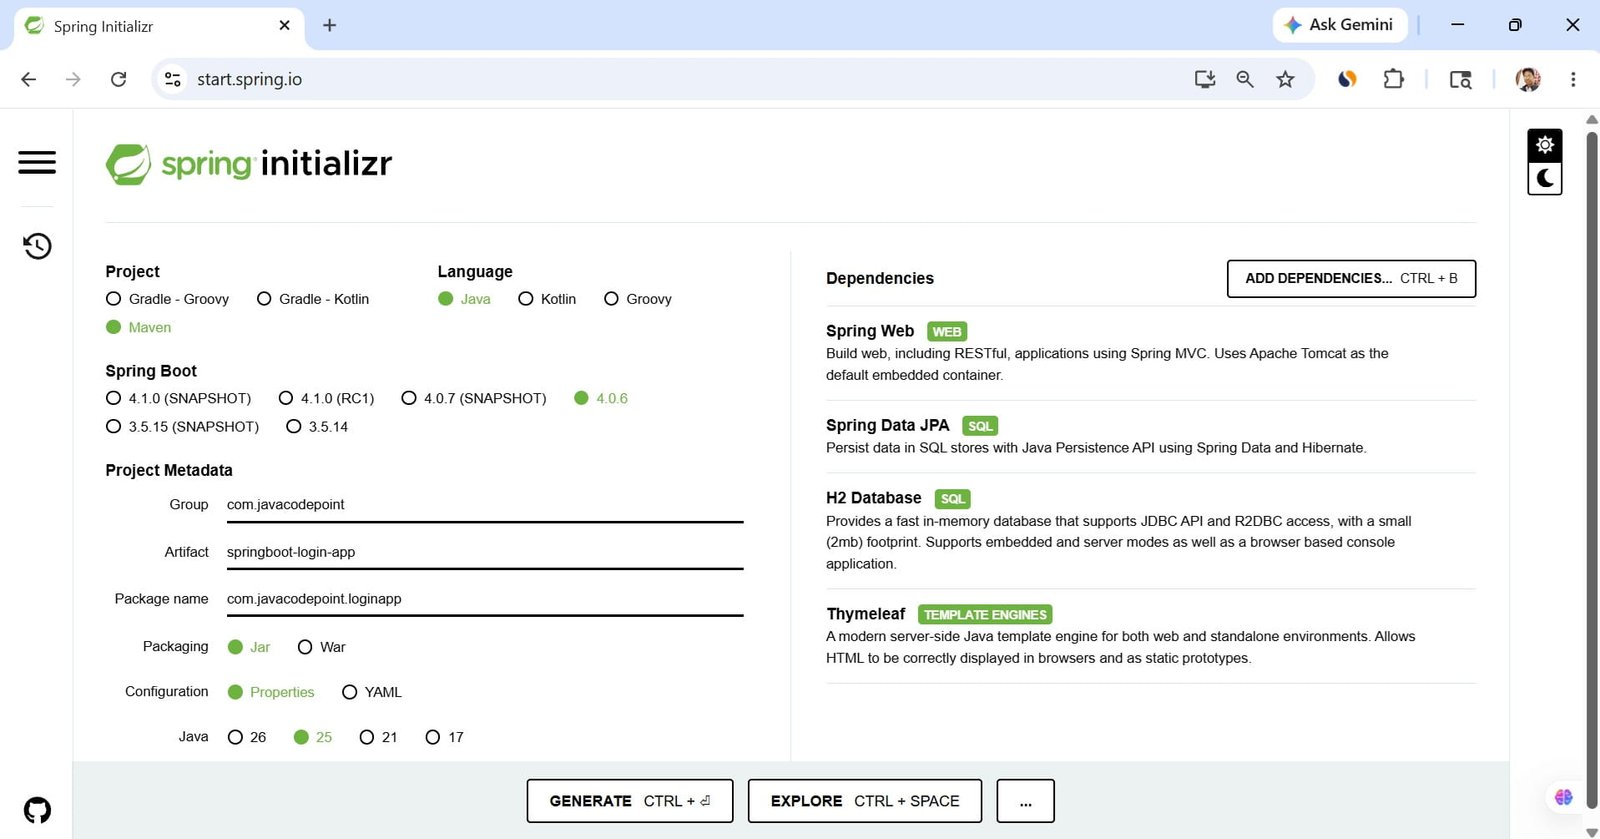Click the TEMPLATE ENGINES tag badge

coord(985,615)
